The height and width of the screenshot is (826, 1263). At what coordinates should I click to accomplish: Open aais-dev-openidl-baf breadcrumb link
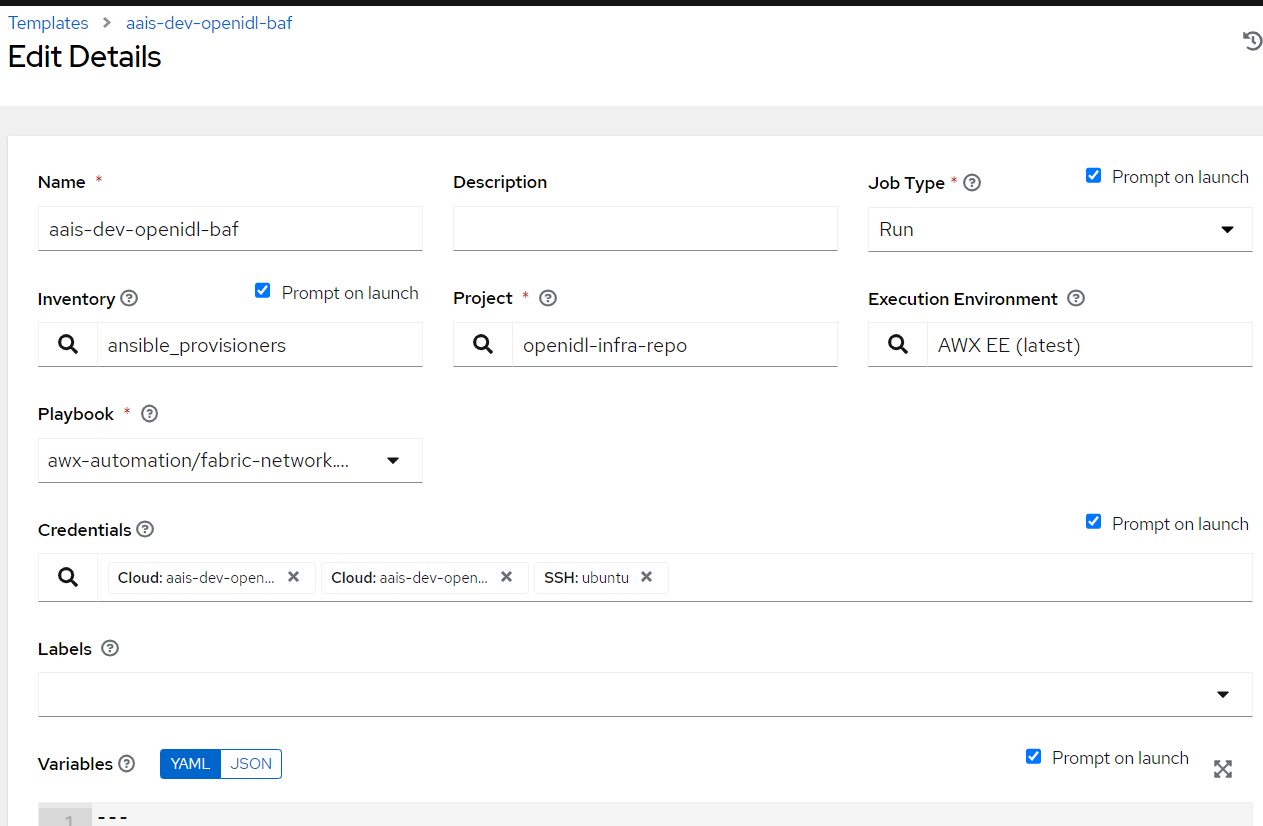(209, 23)
